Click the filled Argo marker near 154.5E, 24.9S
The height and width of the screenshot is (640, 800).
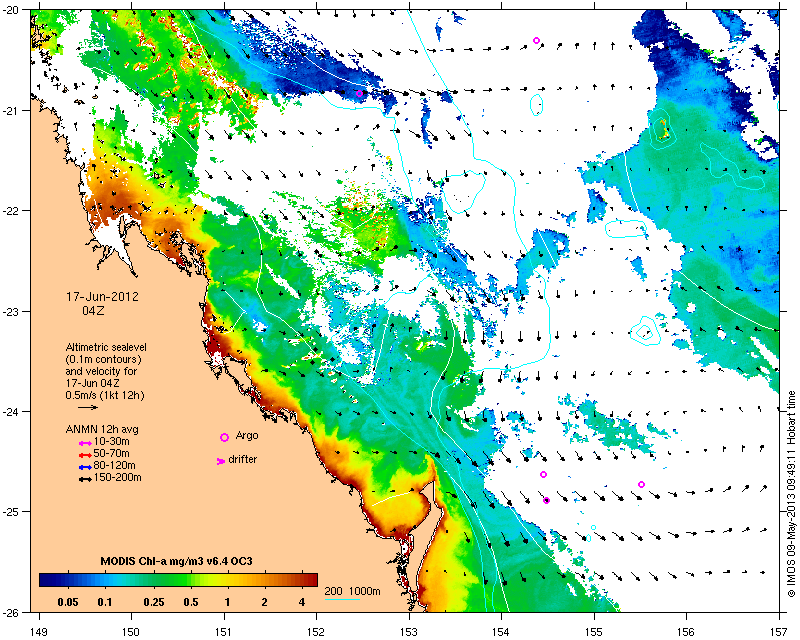(546, 501)
